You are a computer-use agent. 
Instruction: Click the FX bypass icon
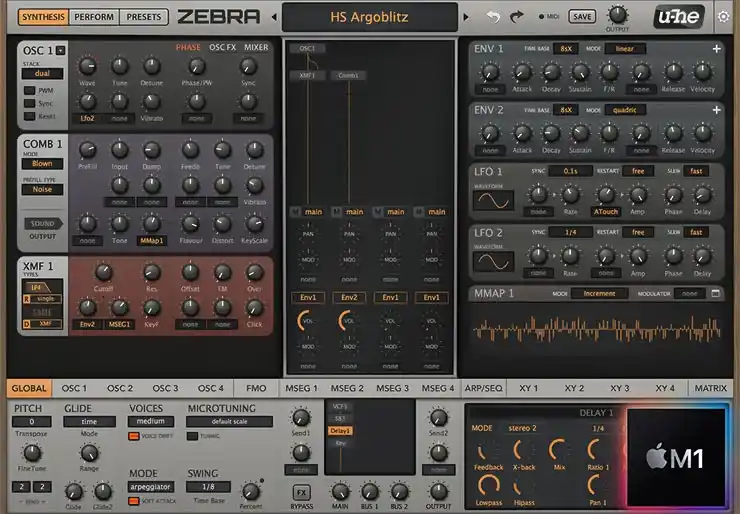(301, 493)
